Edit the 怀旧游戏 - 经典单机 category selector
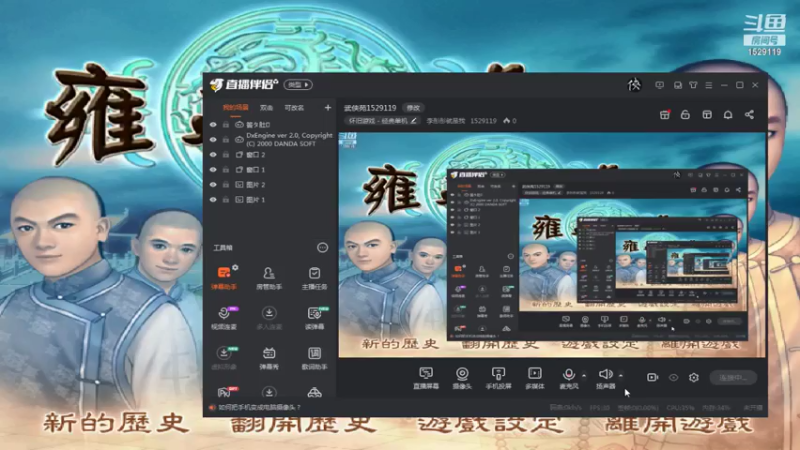The image size is (800, 450). [x=383, y=121]
